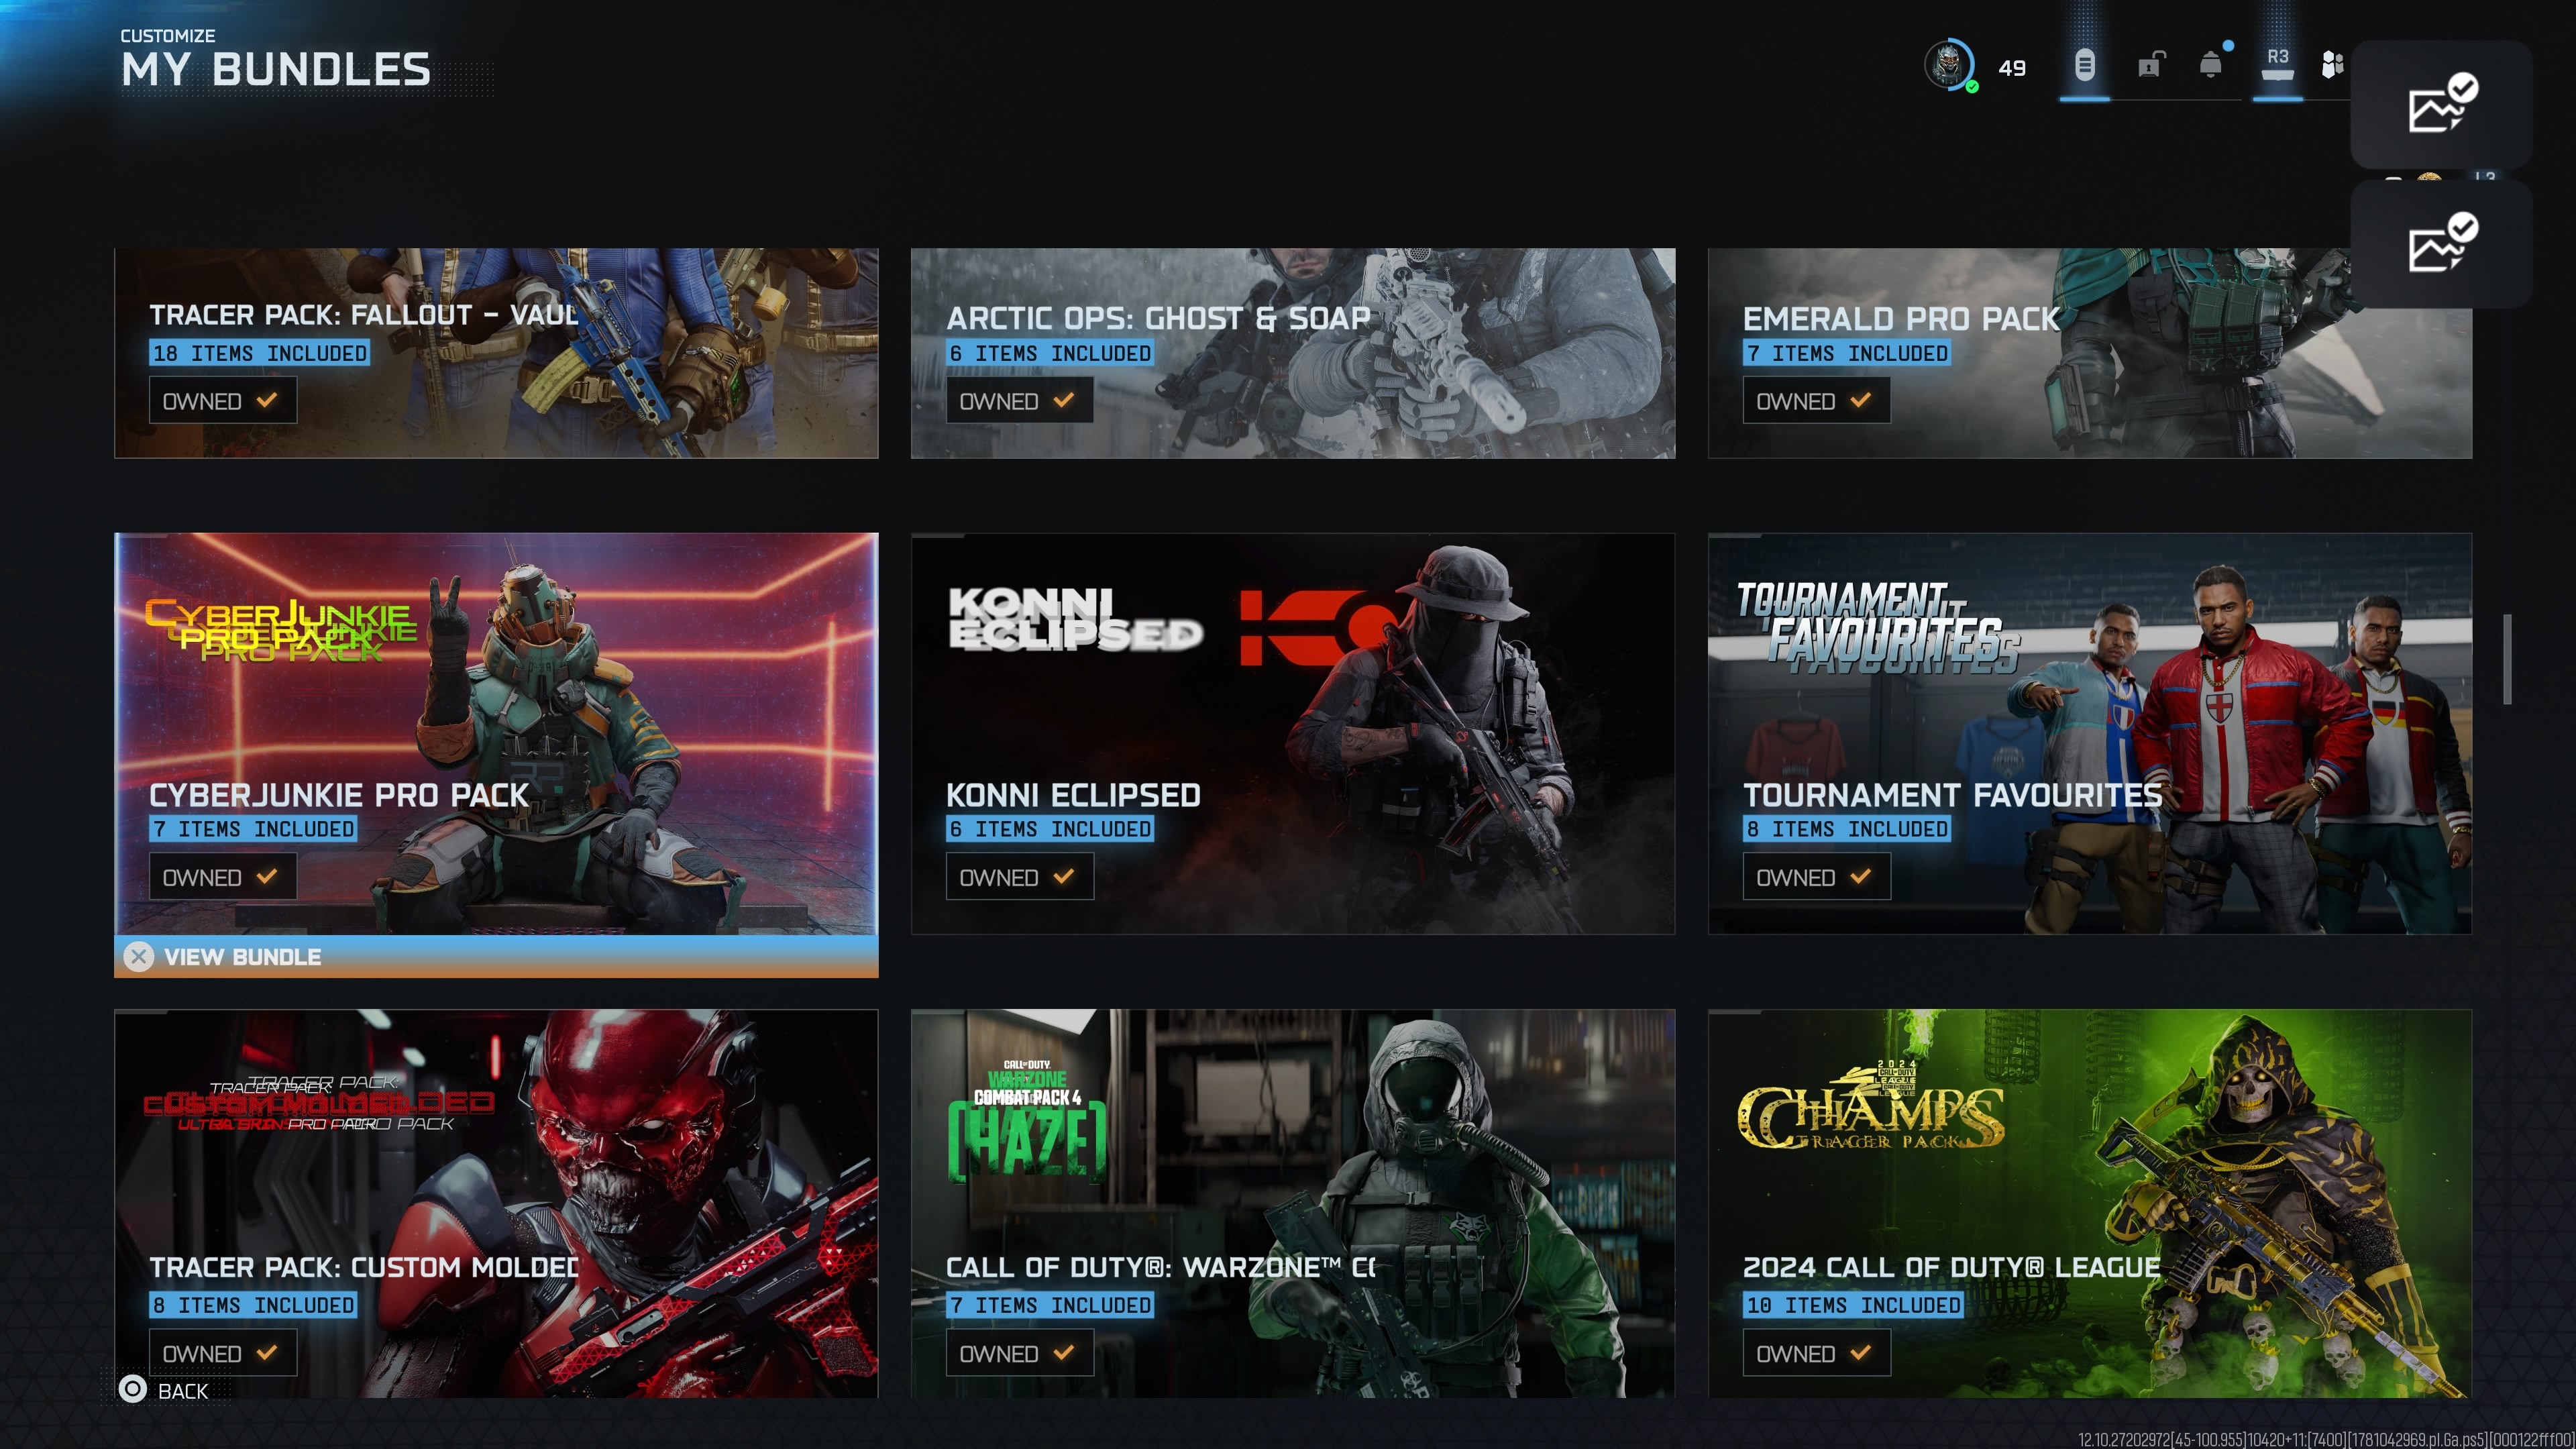Click "8 ITEMS INCLUDED" under Custom Molded
This screenshot has width=2576, height=1449.
coord(253,1305)
